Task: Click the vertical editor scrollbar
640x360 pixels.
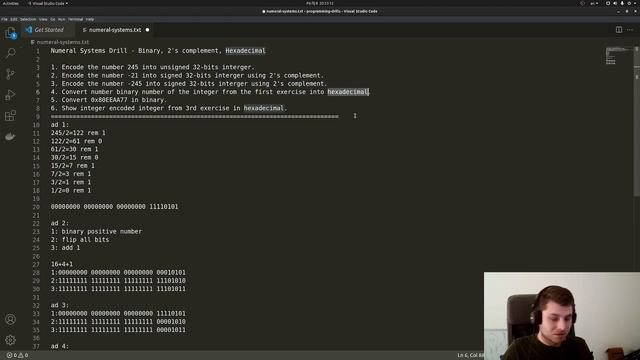Action: coord(637,122)
